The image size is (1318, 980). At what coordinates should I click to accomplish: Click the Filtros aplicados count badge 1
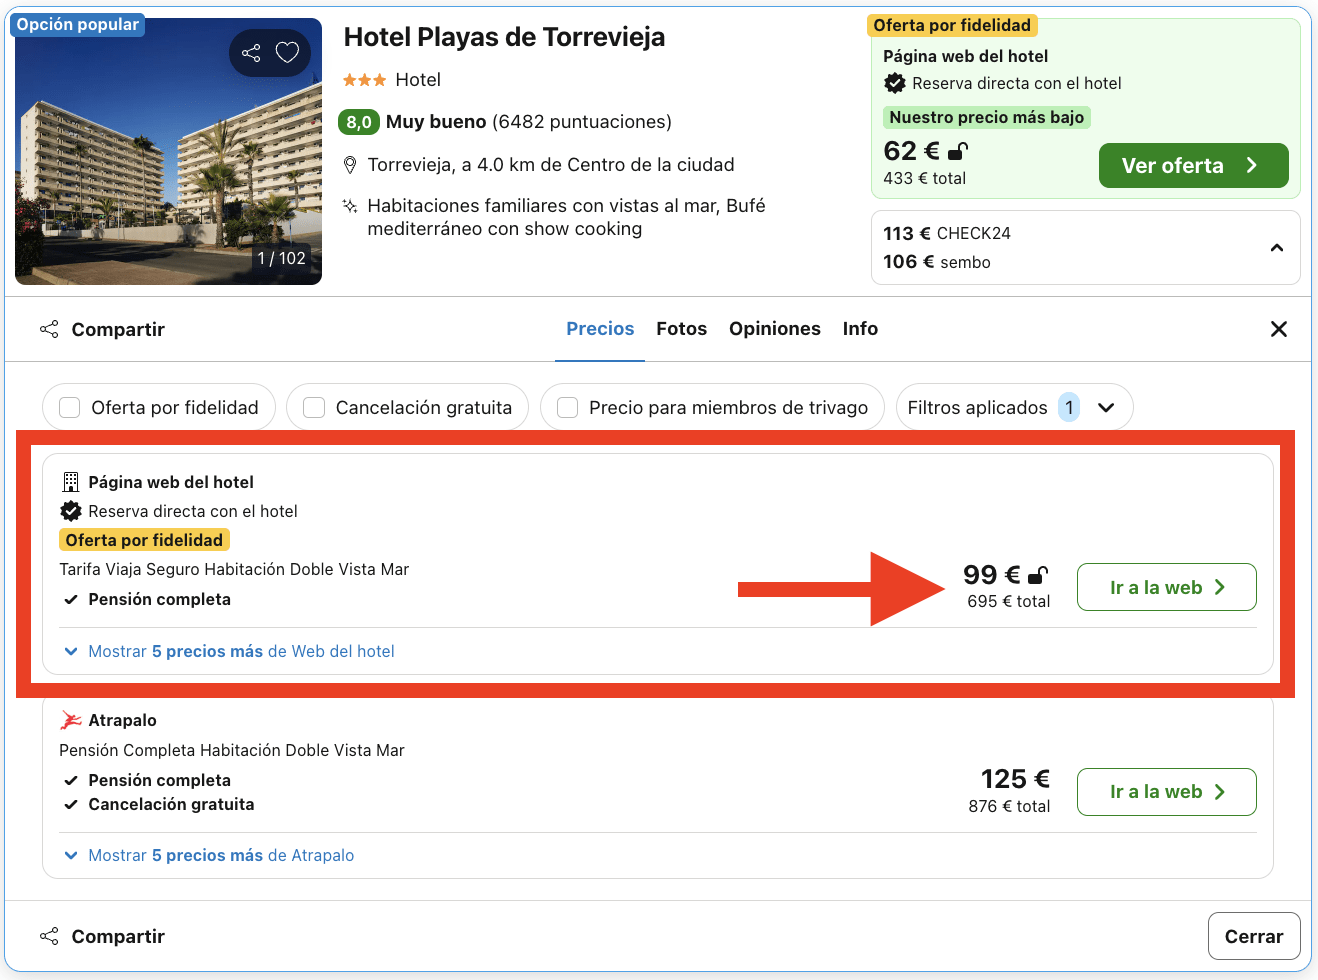(x=1069, y=408)
